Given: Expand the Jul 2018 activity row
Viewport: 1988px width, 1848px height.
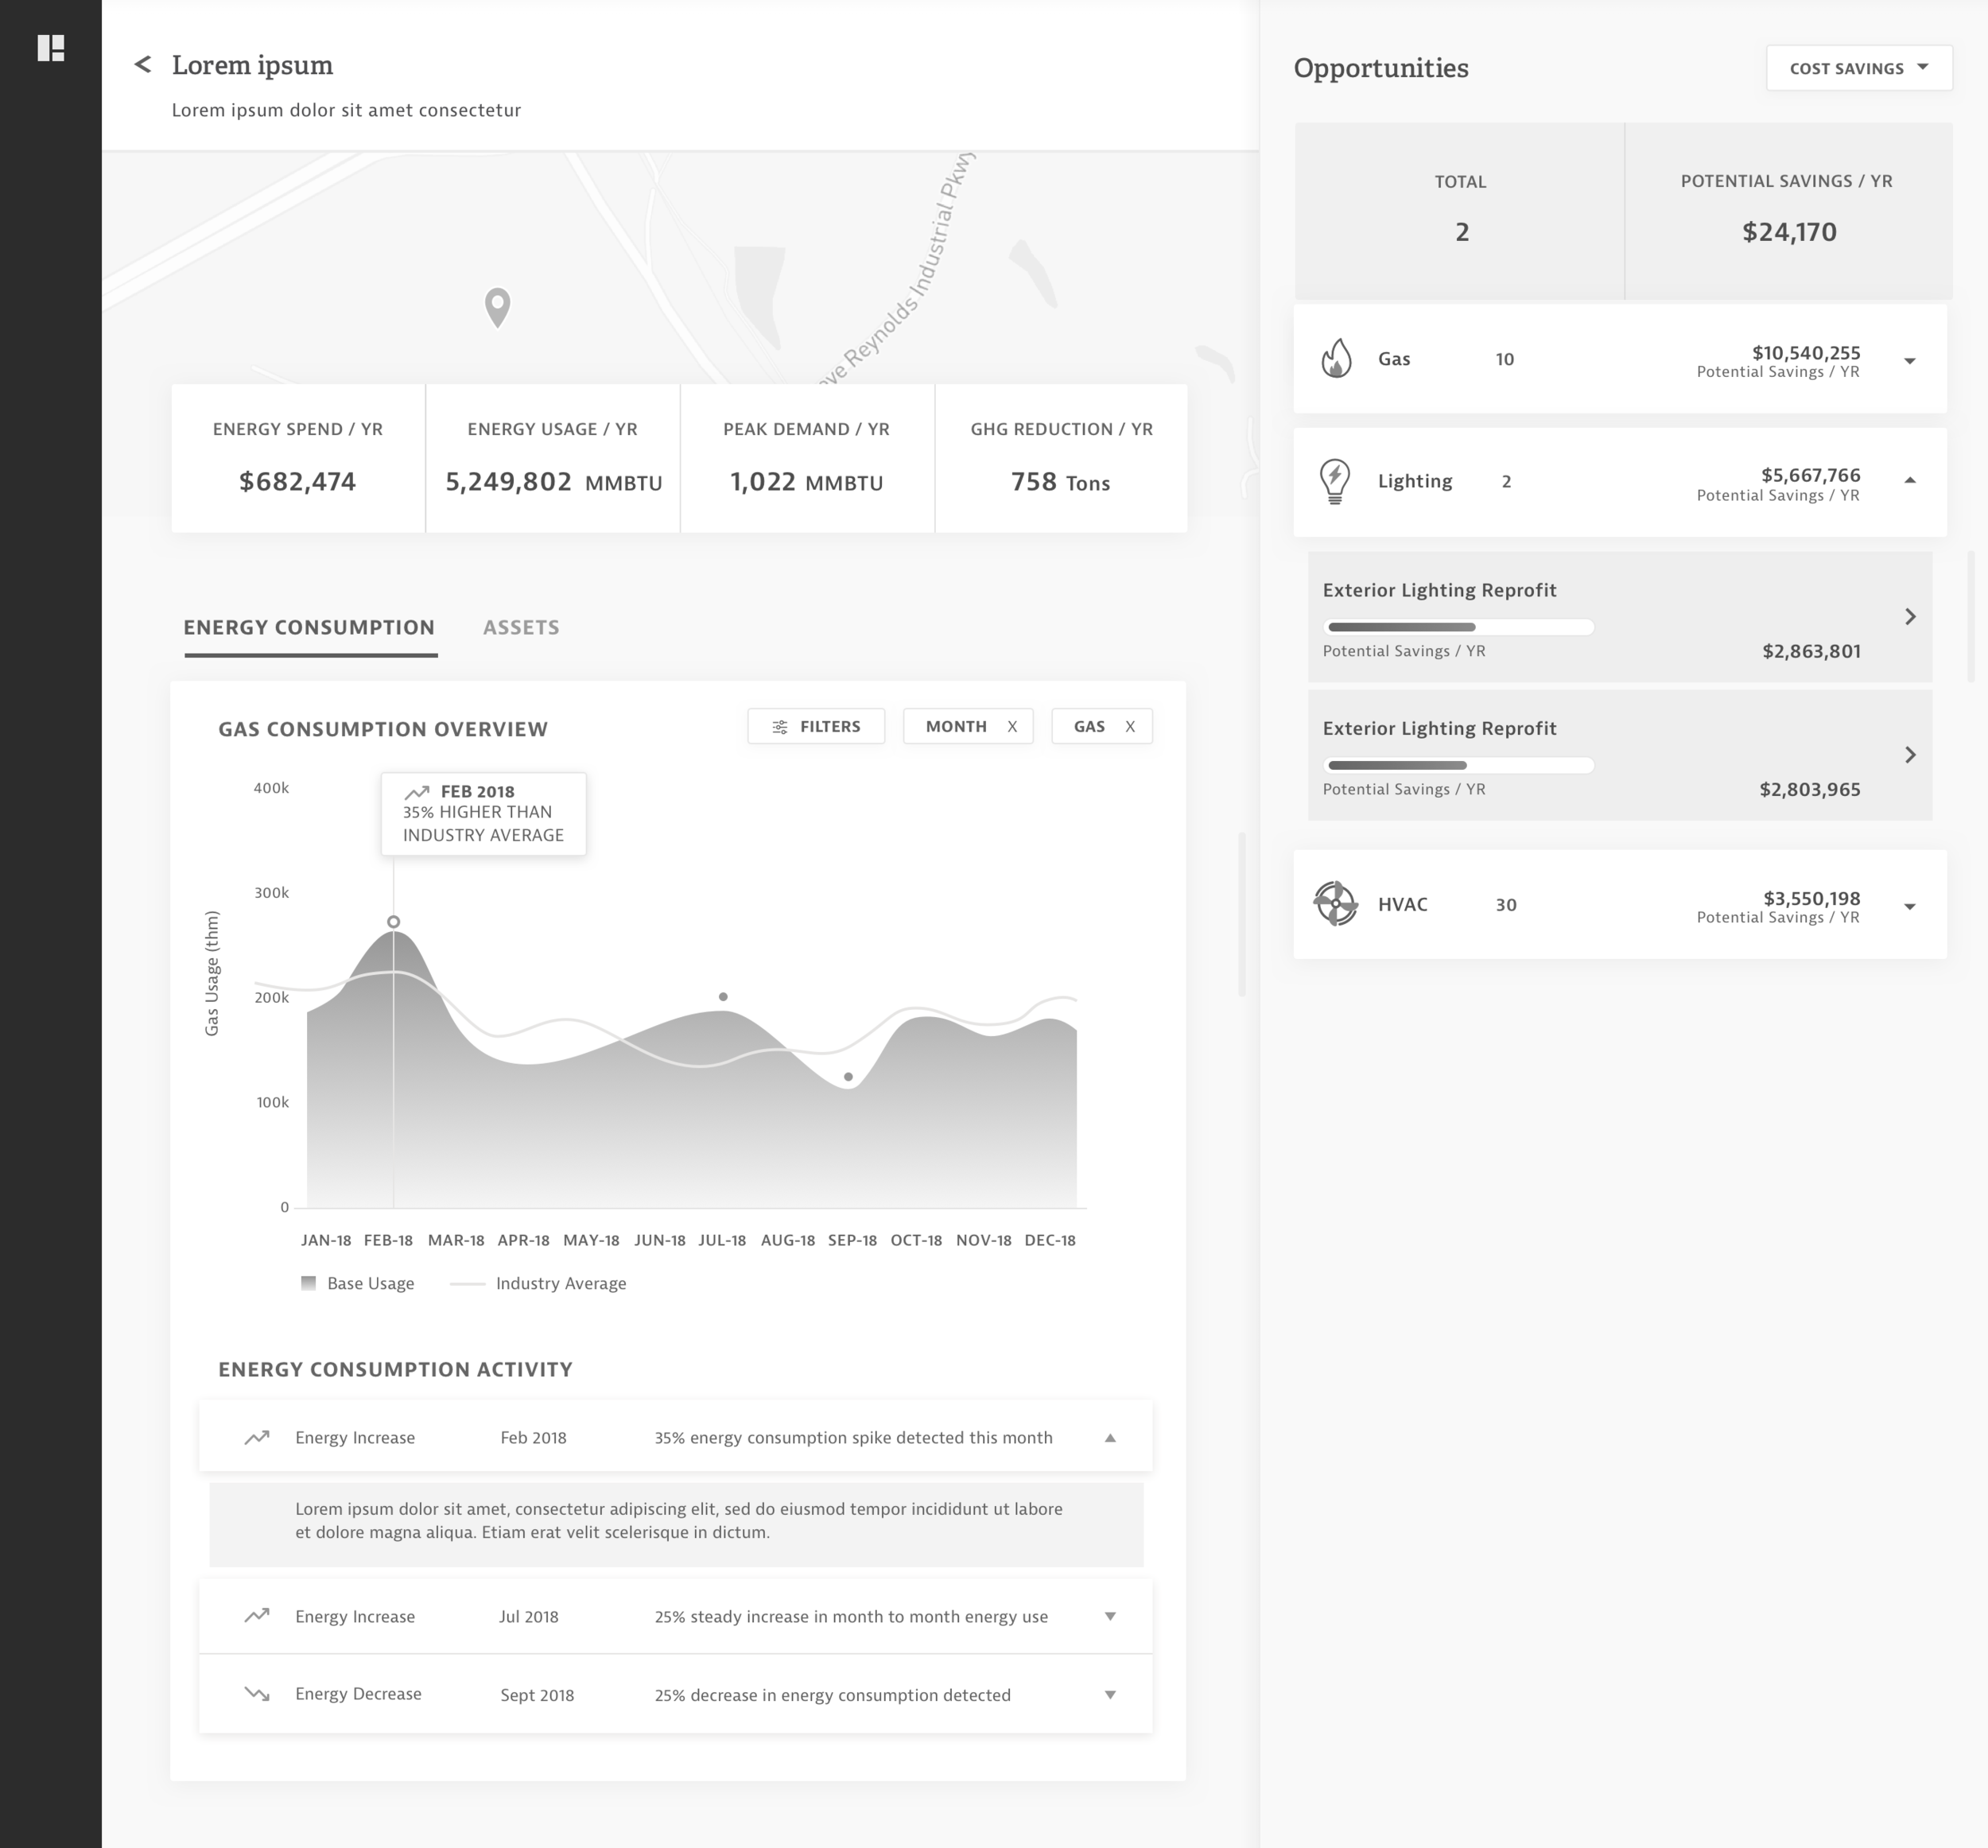Looking at the screenshot, I should tap(1109, 1616).
